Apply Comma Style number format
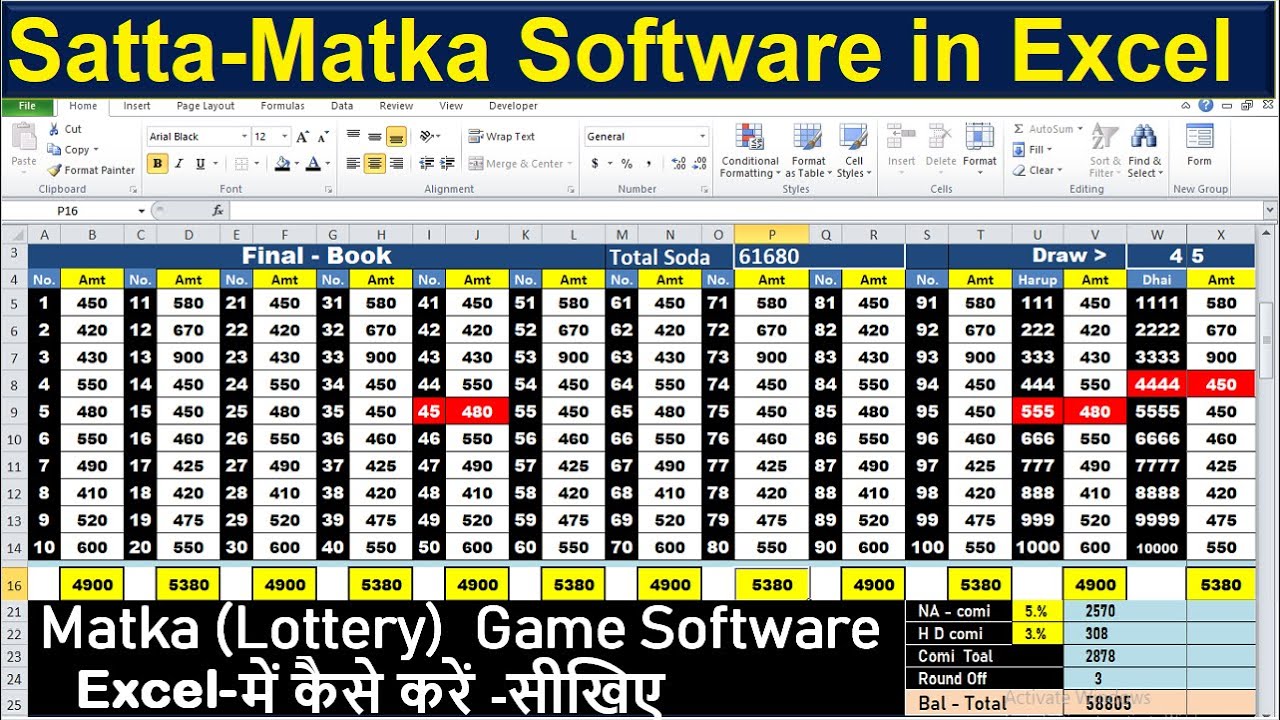The width and height of the screenshot is (1280, 720). tap(648, 164)
